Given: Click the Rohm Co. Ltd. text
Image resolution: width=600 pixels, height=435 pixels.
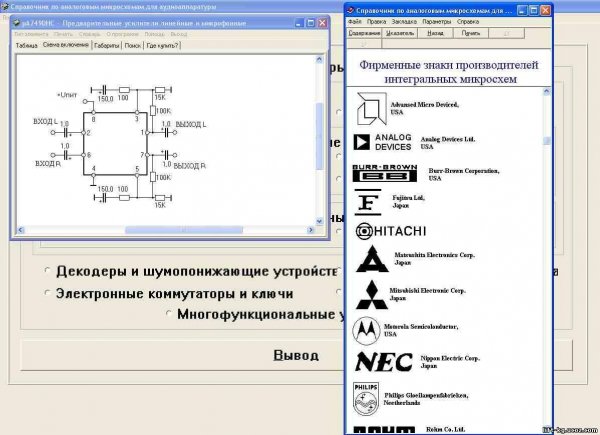Looking at the screenshot, I should tap(445, 430).
